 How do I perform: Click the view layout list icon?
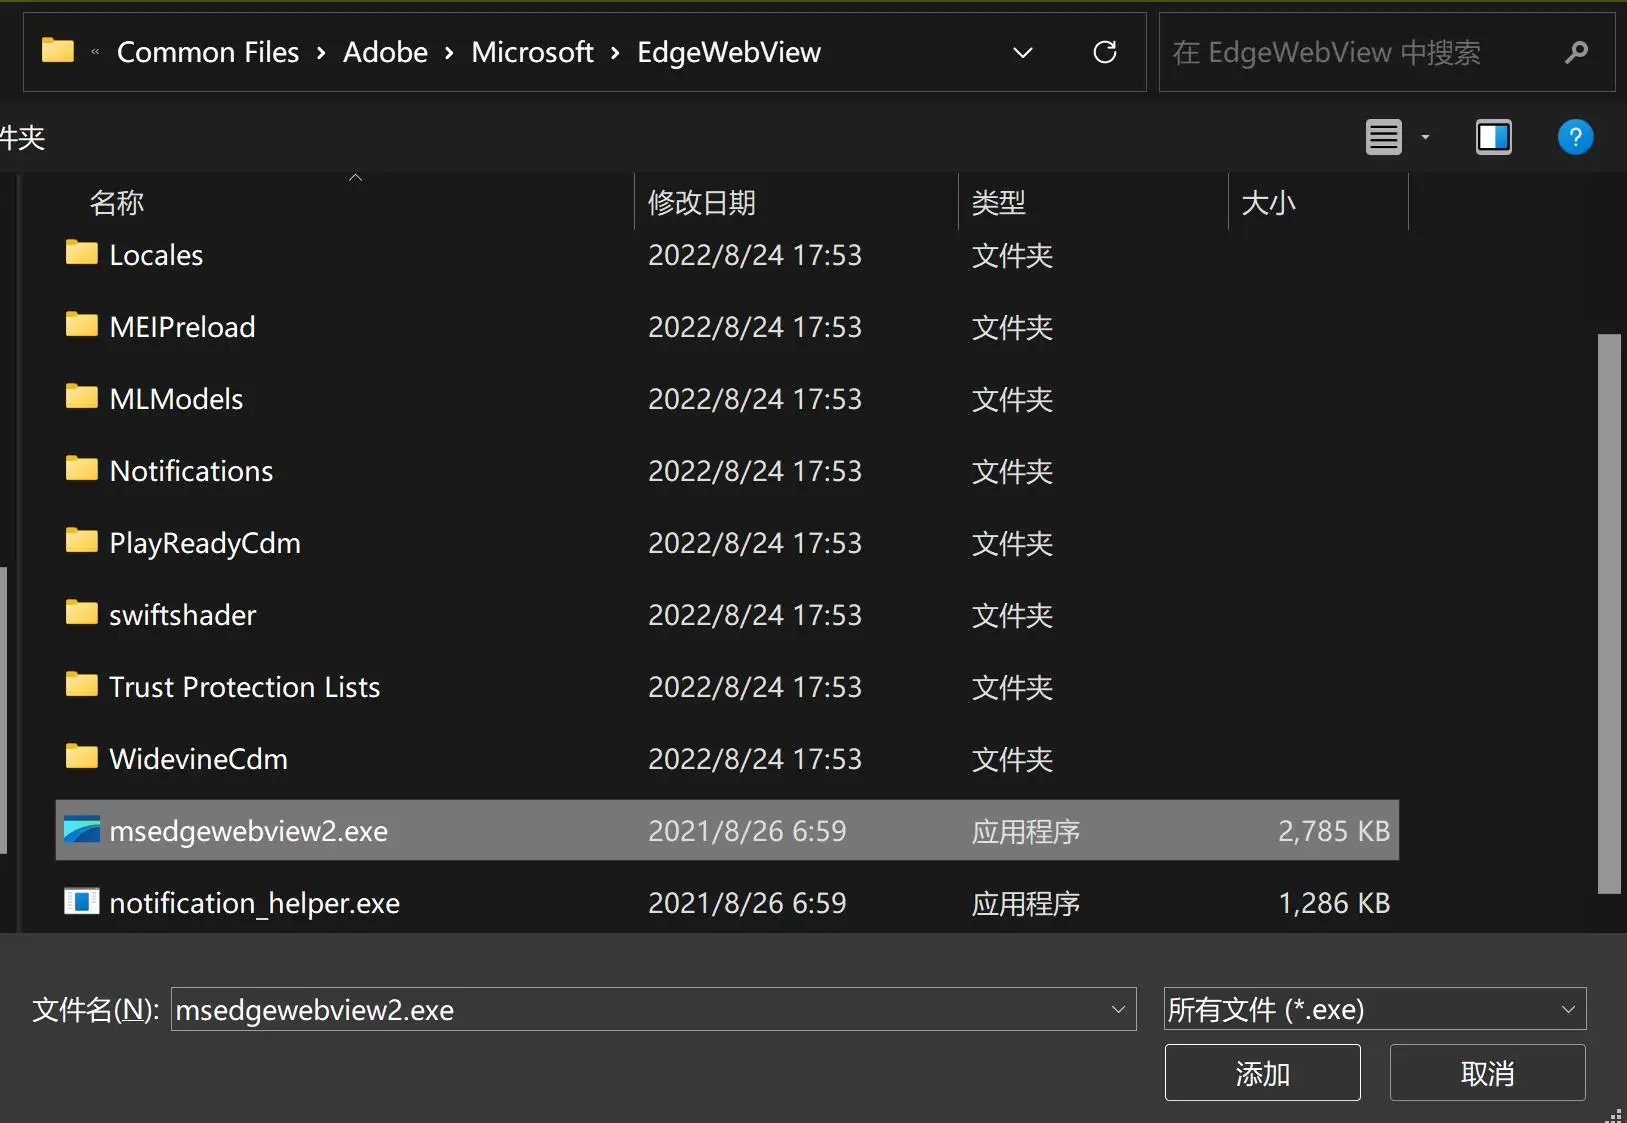point(1383,137)
